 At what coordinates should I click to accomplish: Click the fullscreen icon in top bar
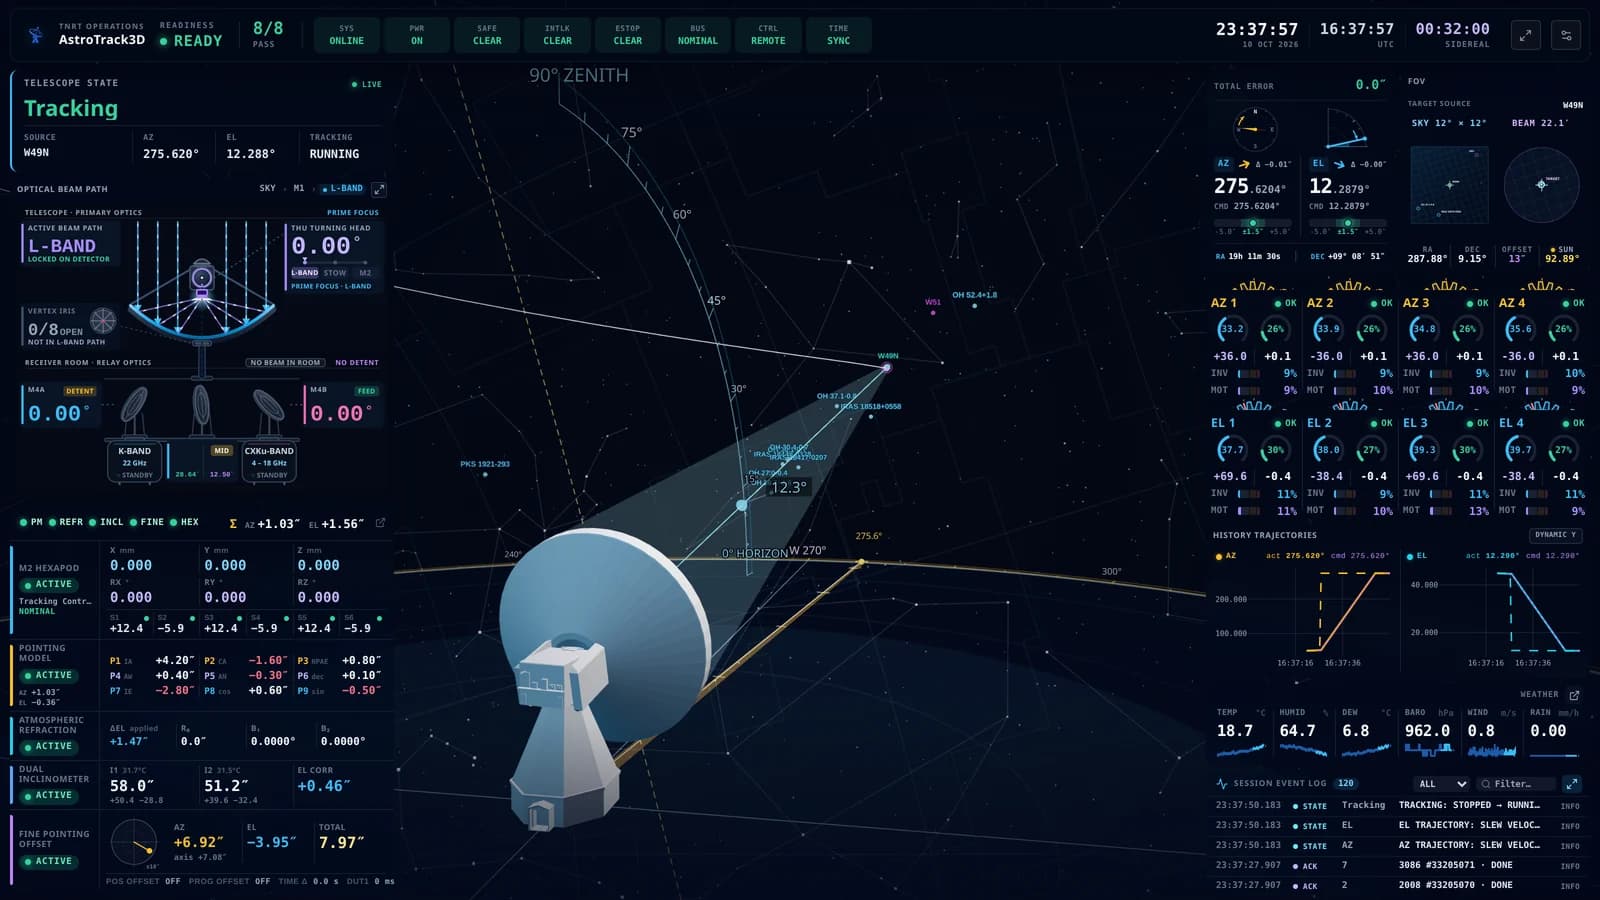(1526, 36)
